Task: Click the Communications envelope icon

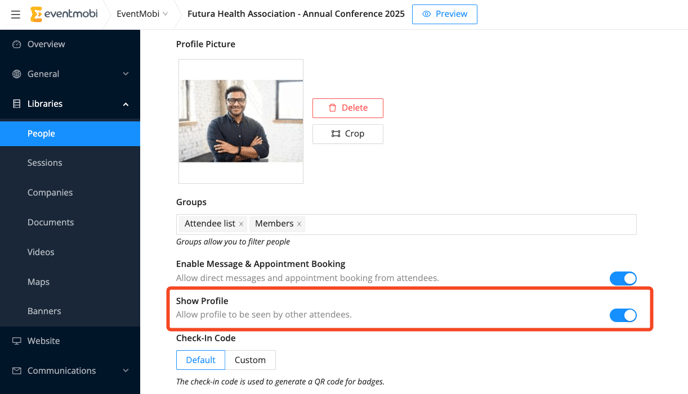Action: click(17, 371)
